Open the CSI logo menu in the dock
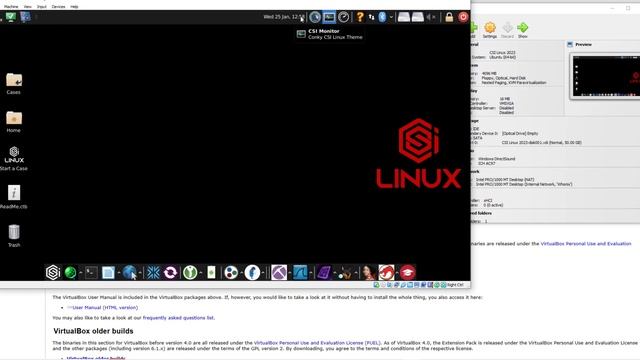 (53, 272)
